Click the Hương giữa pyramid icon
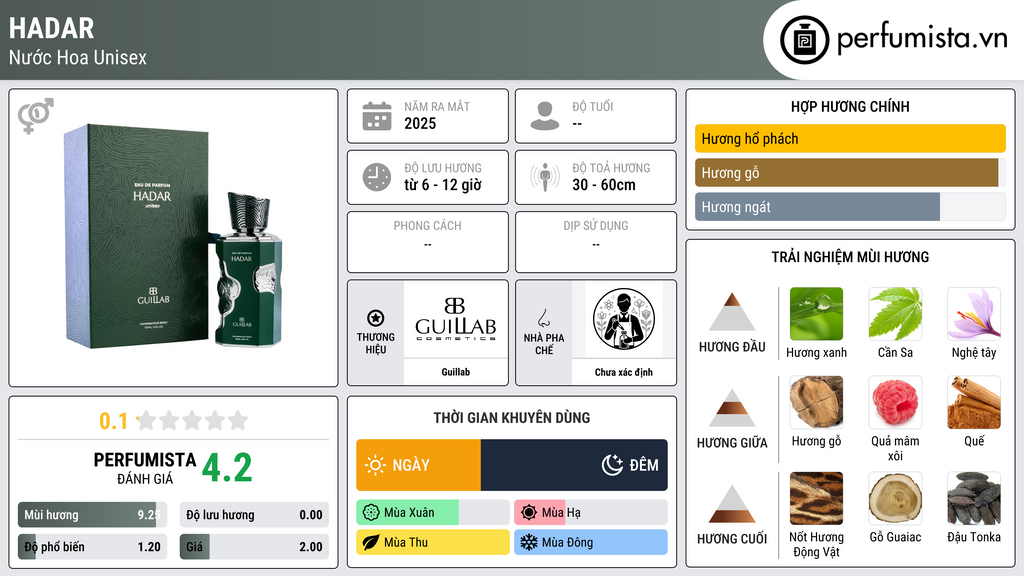Screen dimensions: 1024x576 point(732,408)
